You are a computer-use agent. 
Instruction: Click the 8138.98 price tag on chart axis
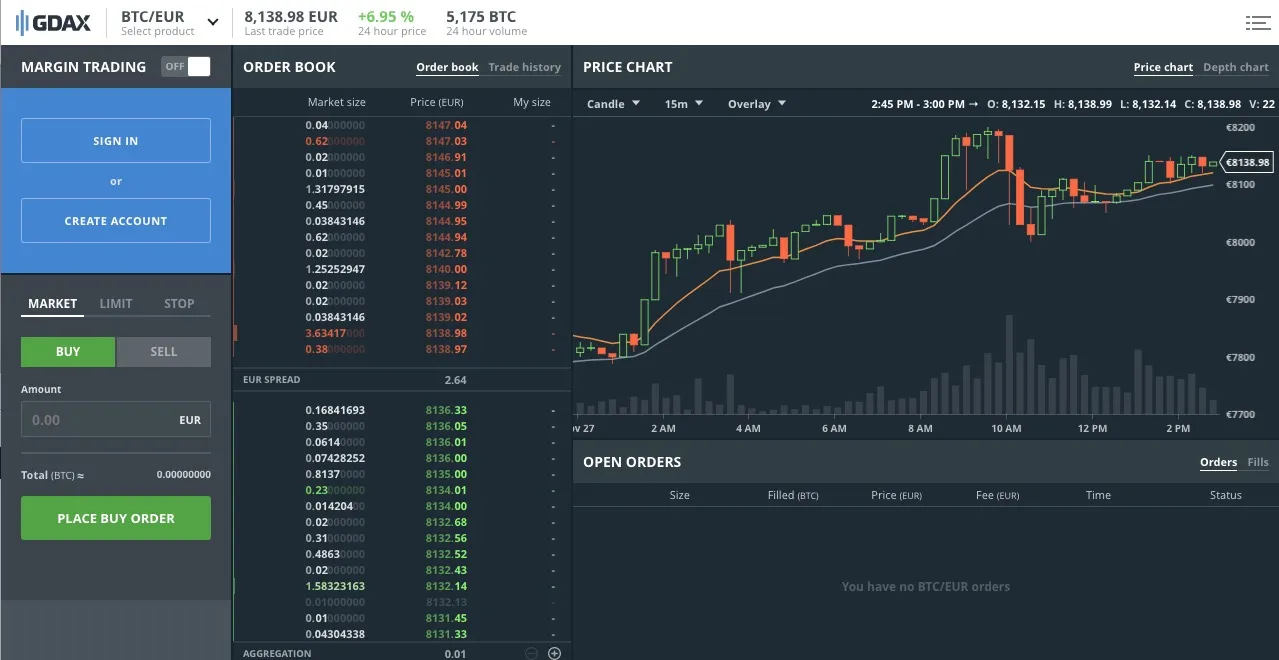tap(1246, 162)
